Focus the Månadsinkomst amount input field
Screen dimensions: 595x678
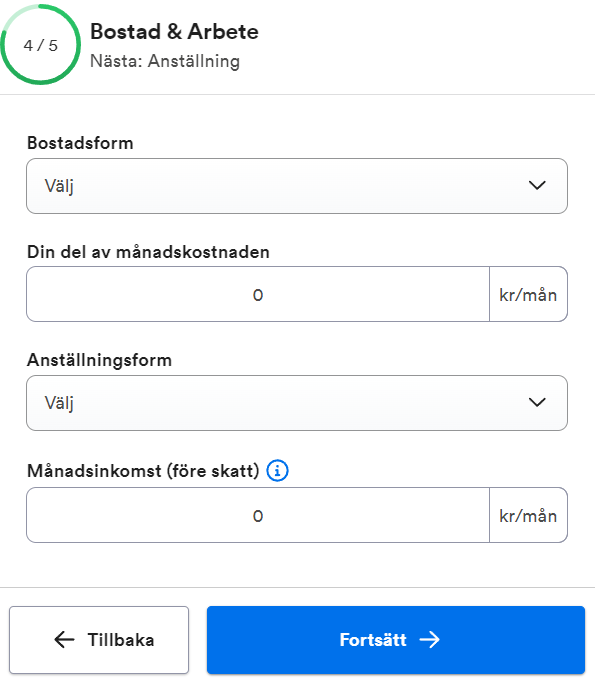(x=258, y=515)
